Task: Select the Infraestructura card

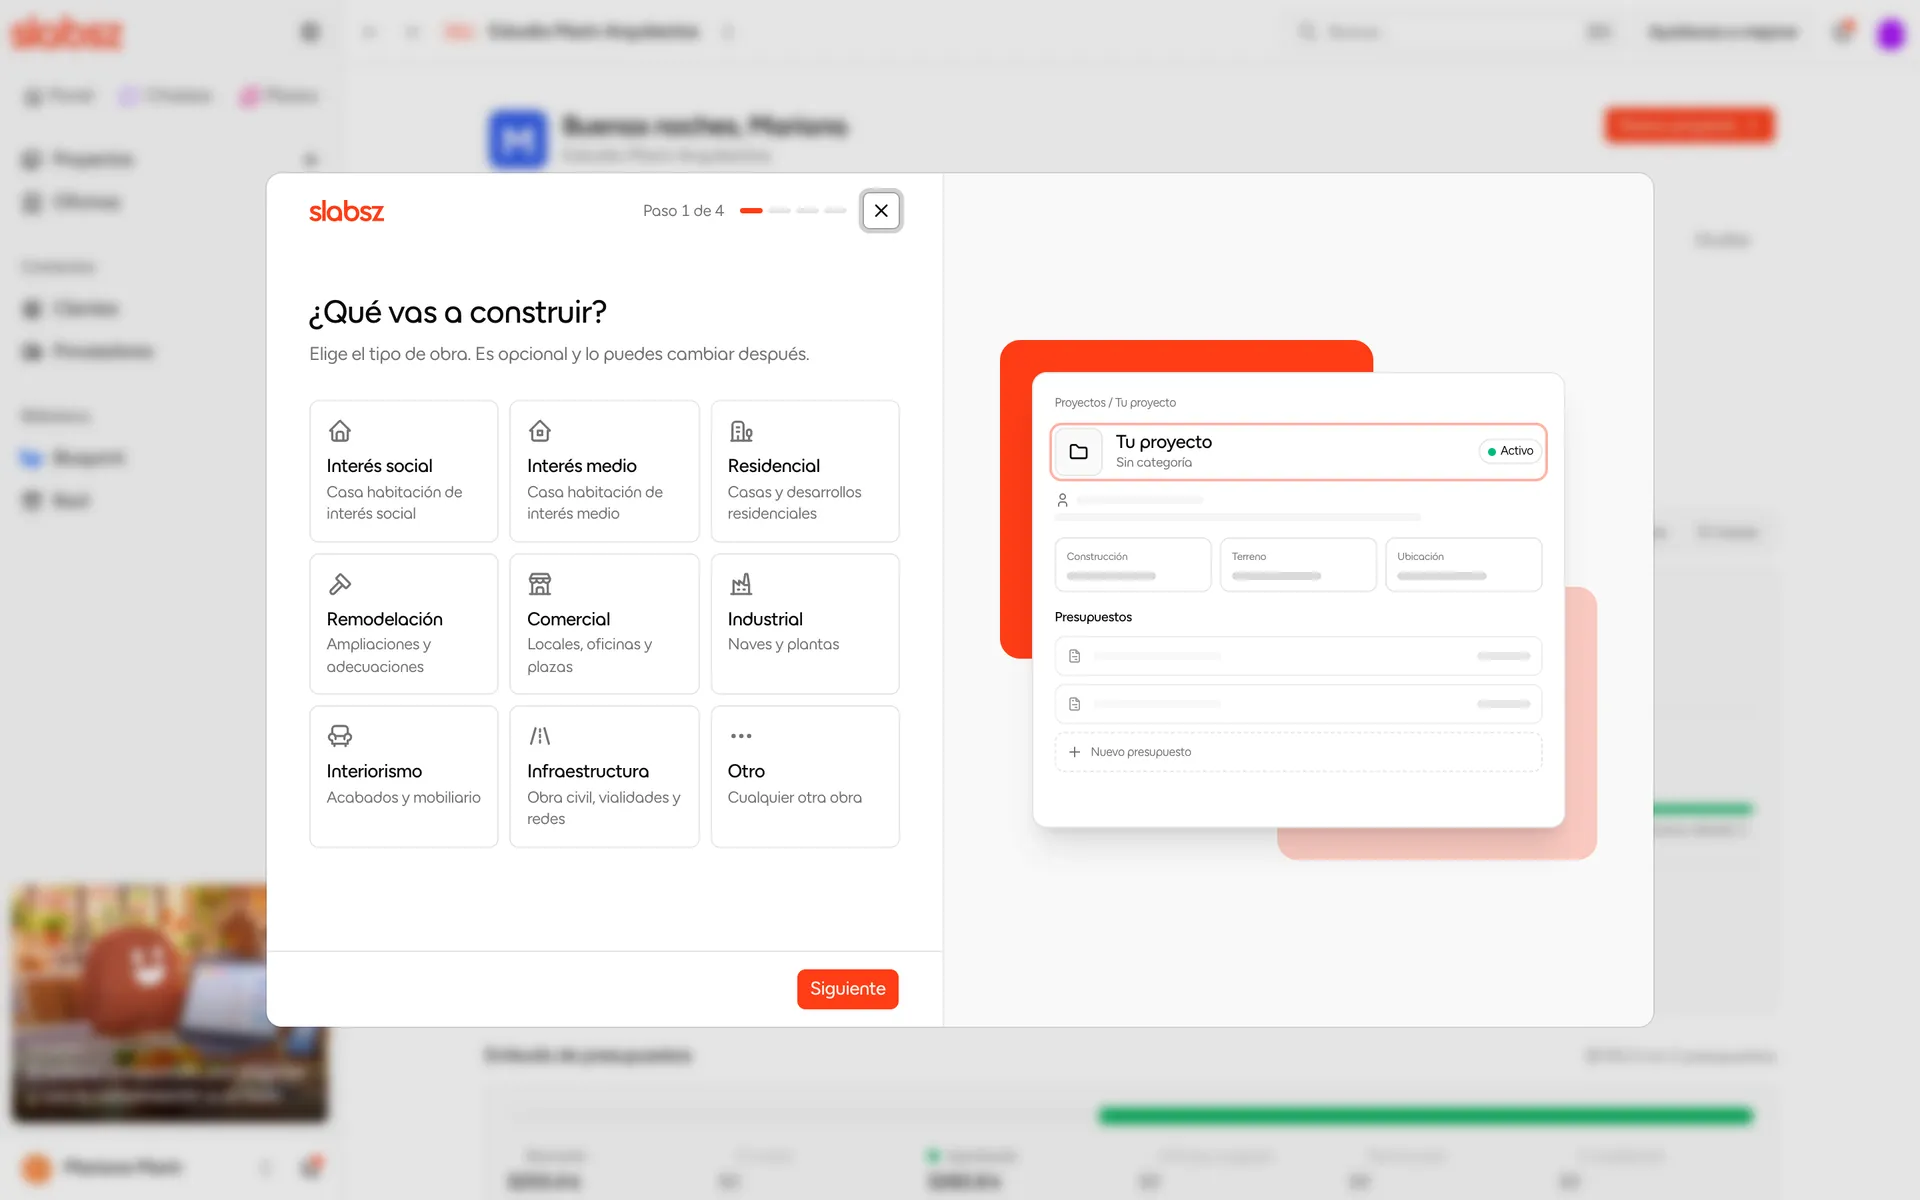Action: pyautogui.click(x=604, y=777)
